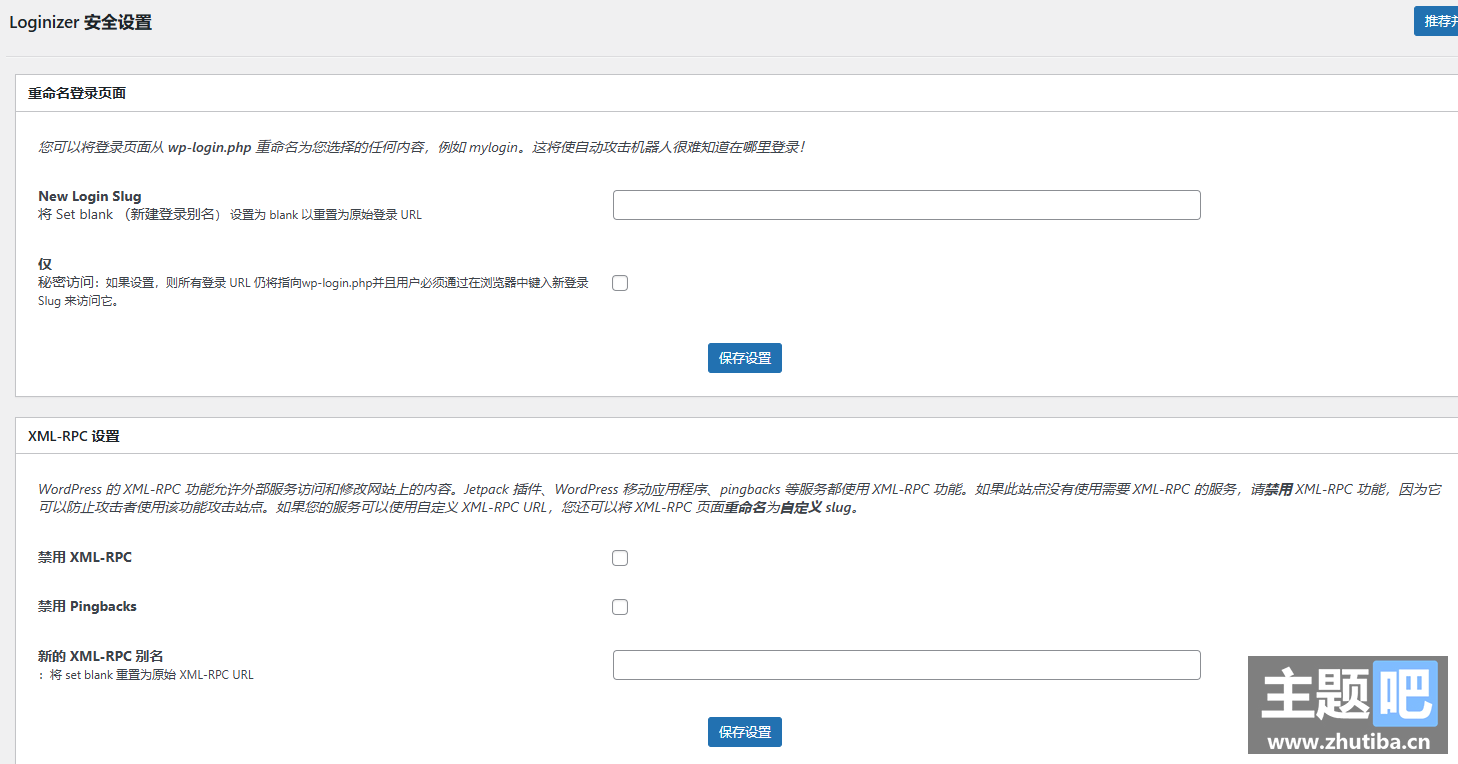Click the 禁用 Pingbacks label text
Screen dimensions: 1458x764
point(87,606)
